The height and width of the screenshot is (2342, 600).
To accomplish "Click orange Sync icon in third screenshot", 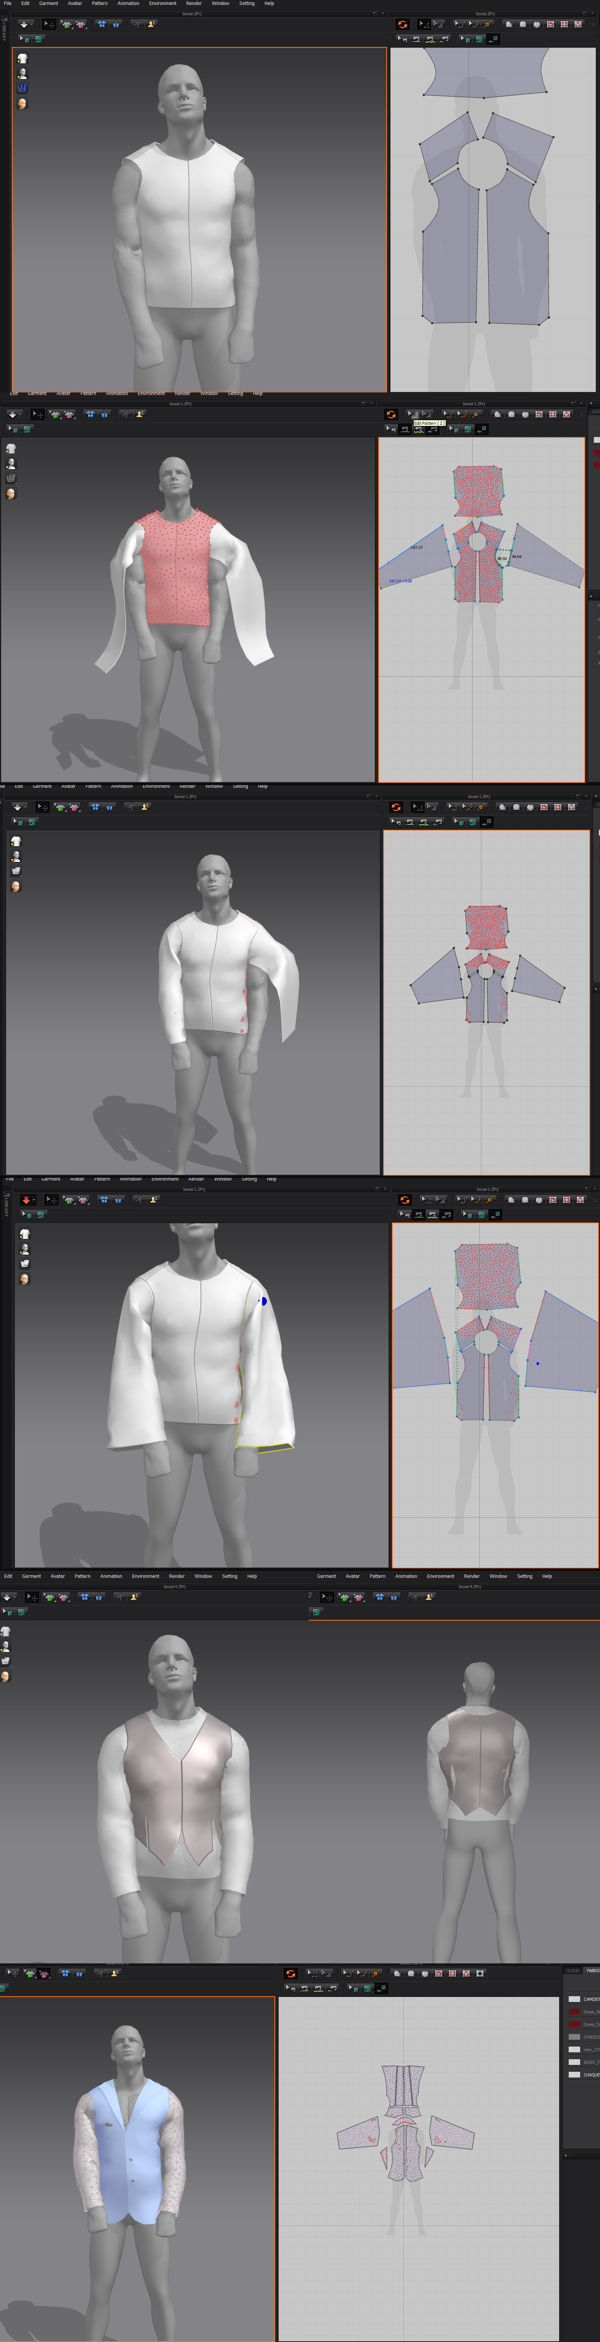I will (x=396, y=807).
